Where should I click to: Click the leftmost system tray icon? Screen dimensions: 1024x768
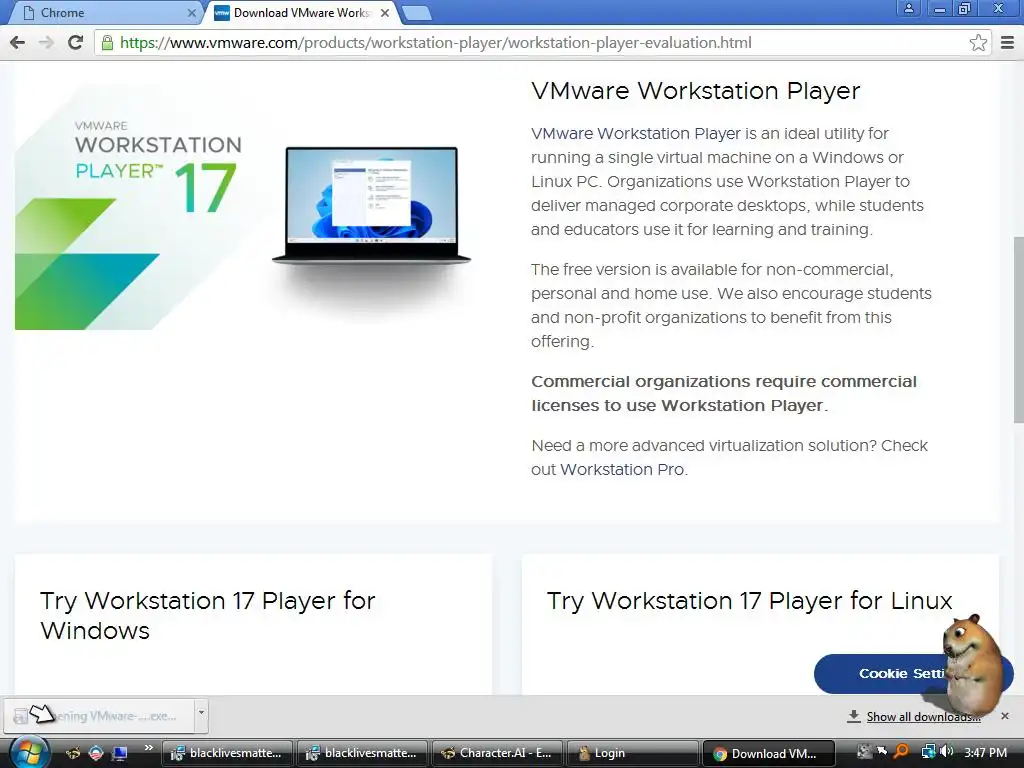click(864, 752)
